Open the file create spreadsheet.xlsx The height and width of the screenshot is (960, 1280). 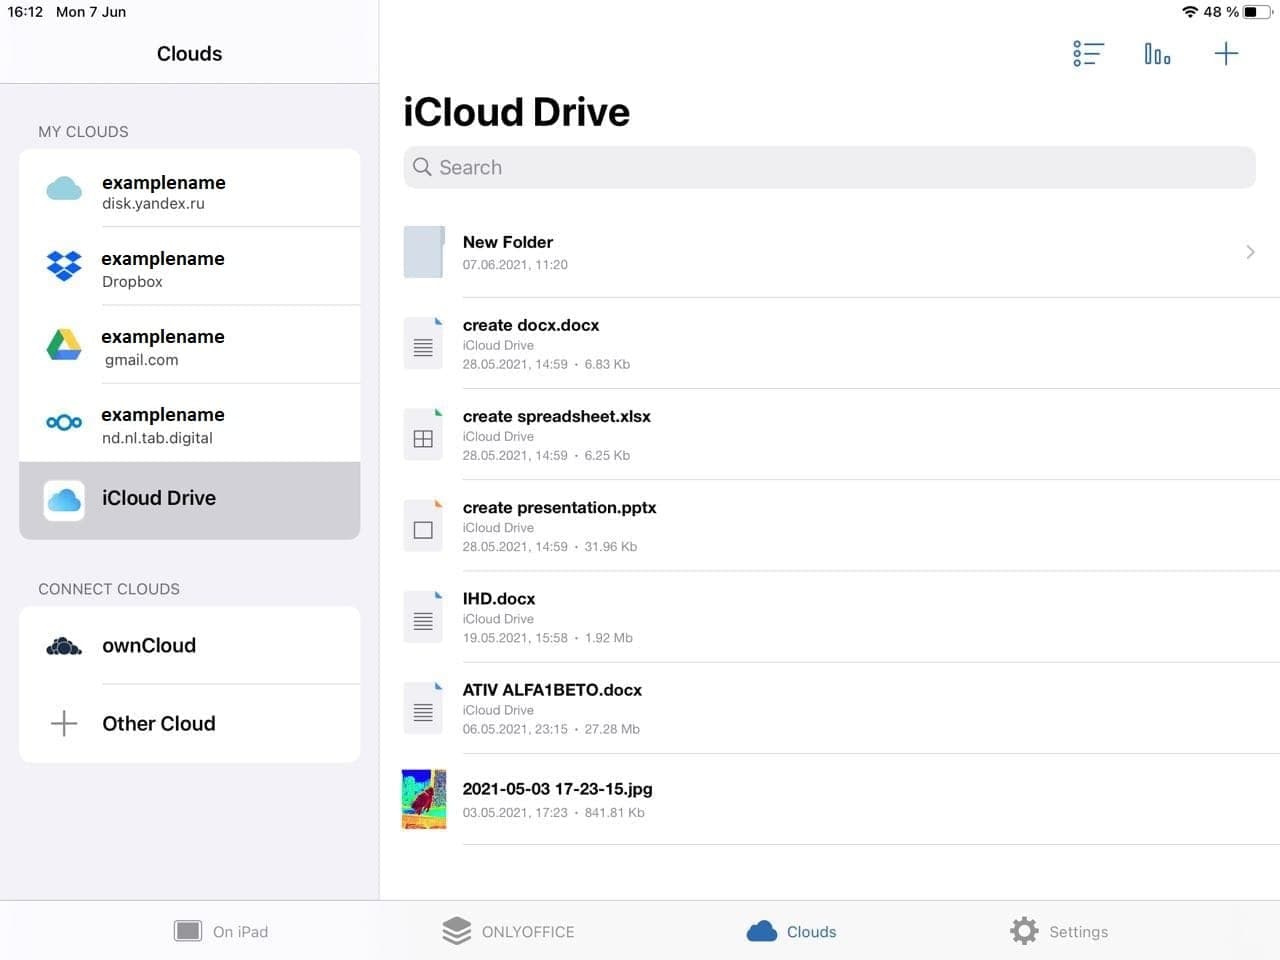click(556, 416)
